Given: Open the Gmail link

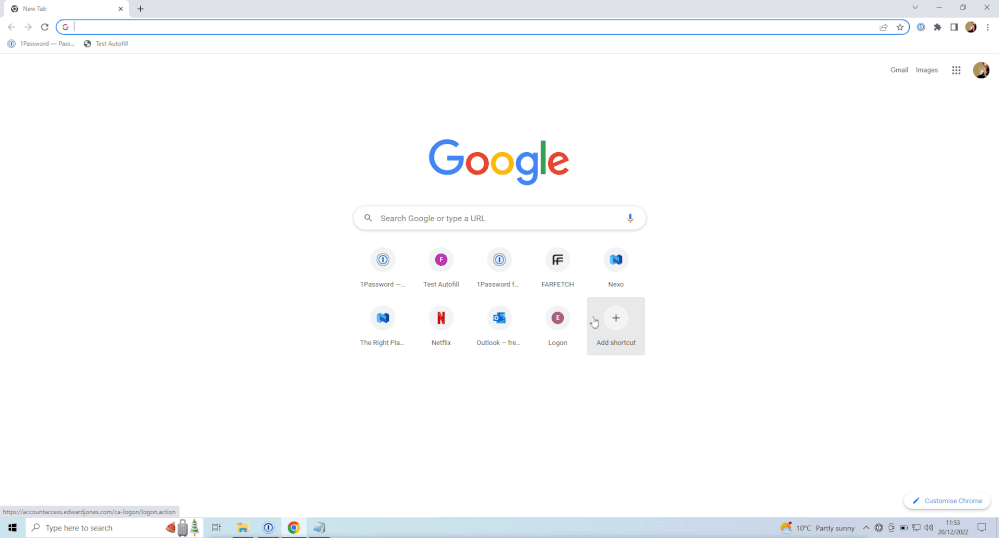Looking at the screenshot, I should [x=899, y=70].
